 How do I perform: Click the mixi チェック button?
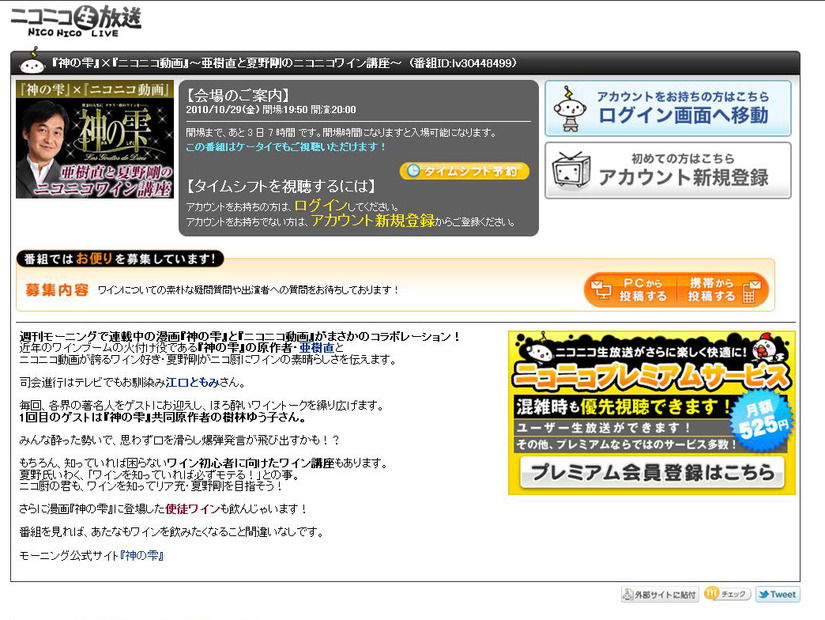click(727, 594)
